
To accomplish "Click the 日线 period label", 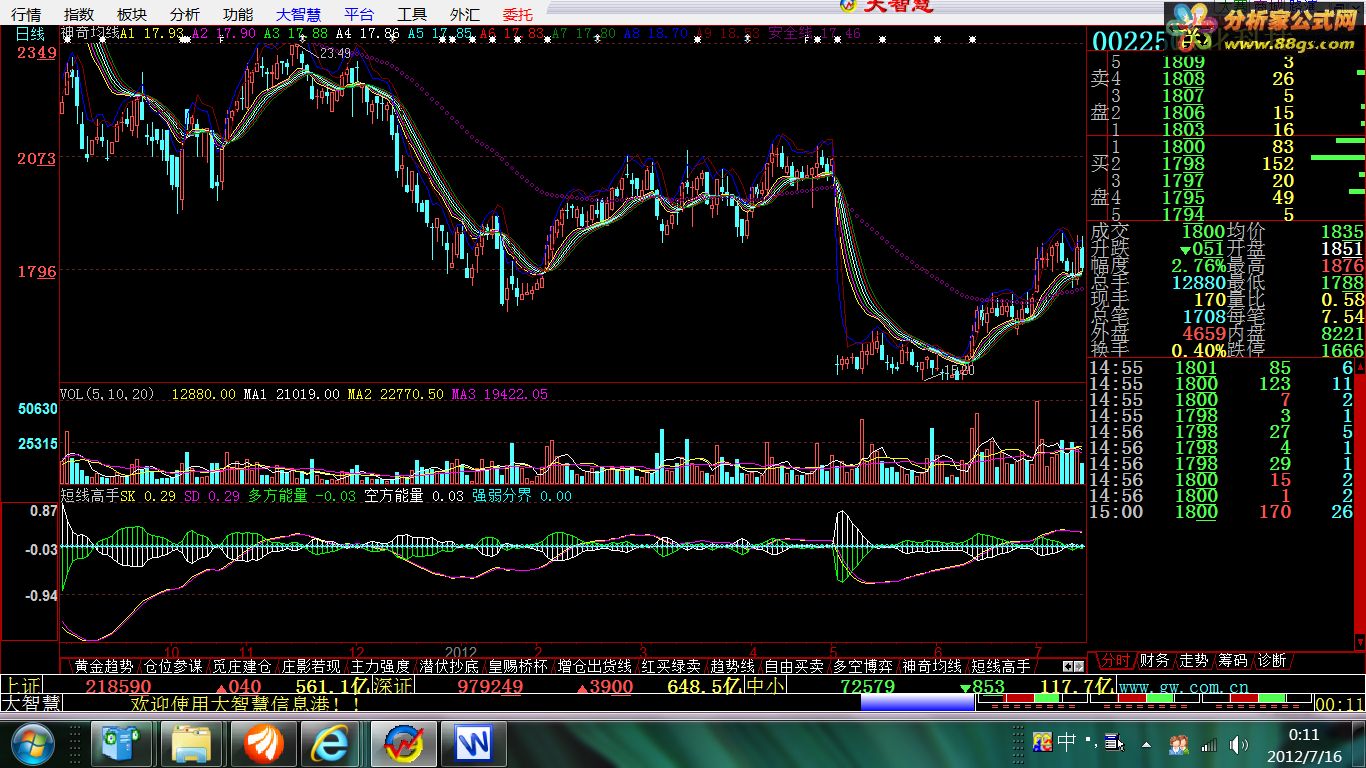I will pos(29,33).
